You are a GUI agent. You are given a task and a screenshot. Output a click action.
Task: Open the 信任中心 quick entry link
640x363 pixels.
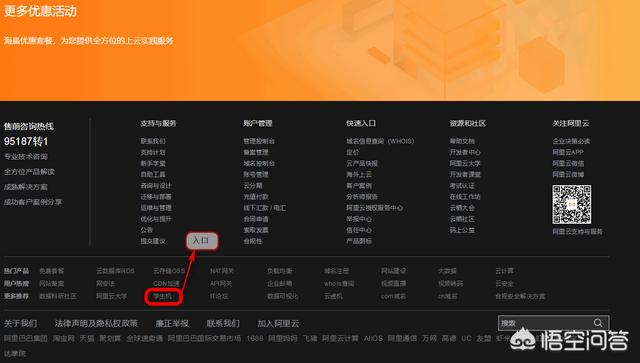pos(359,230)
